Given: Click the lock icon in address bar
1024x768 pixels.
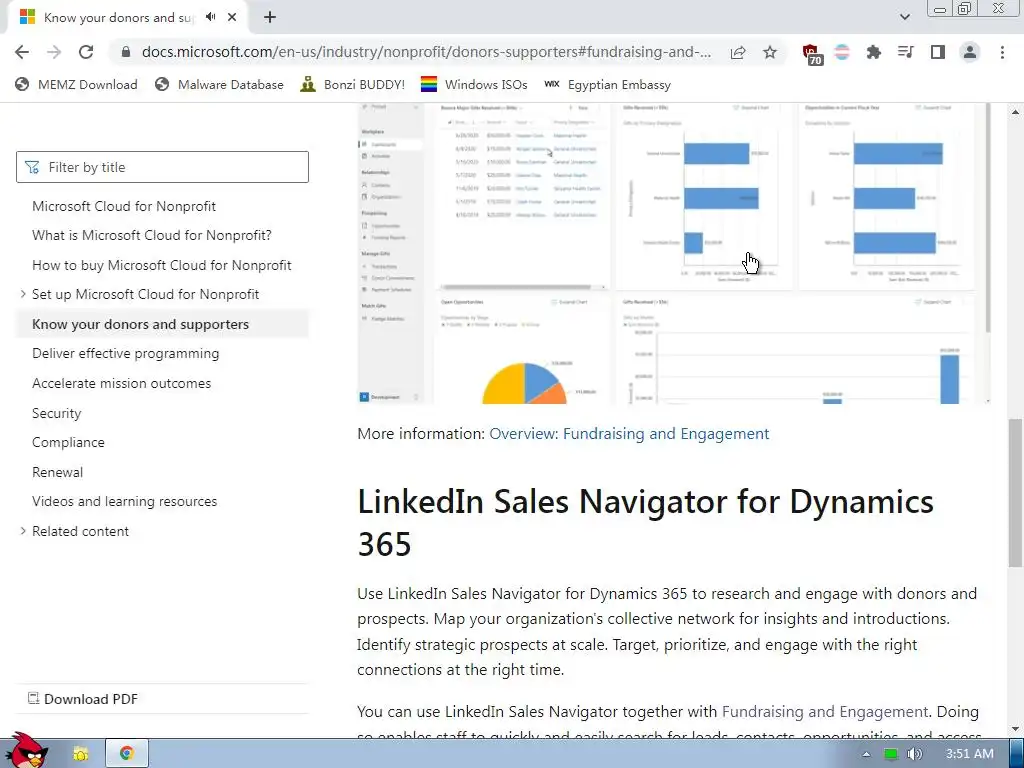Looking at the screenshot, I should pyautogui.click(x=126, y=52).
